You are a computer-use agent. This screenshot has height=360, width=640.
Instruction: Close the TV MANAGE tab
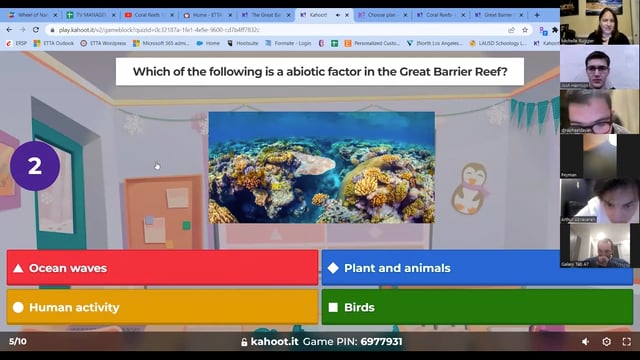[x=113, y=15]
